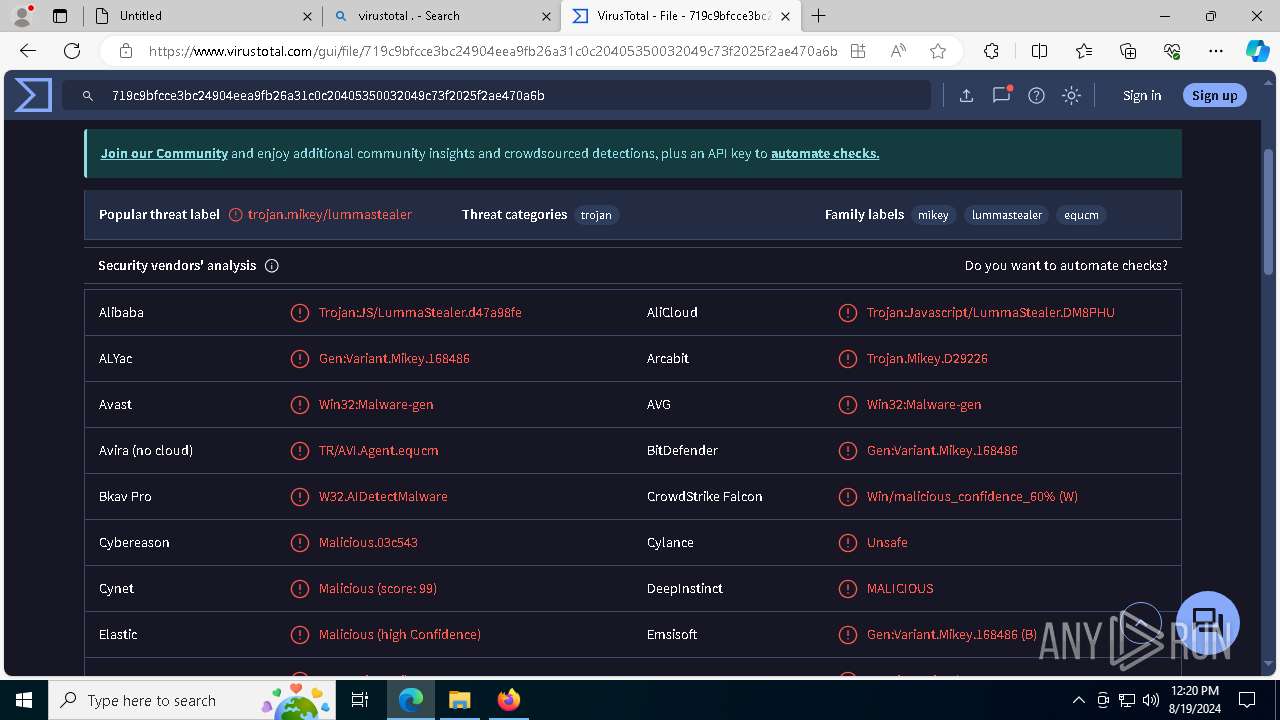Click the browser back arrow
The width and height of the screenshot is (1280, 720).
coord(28,51)
